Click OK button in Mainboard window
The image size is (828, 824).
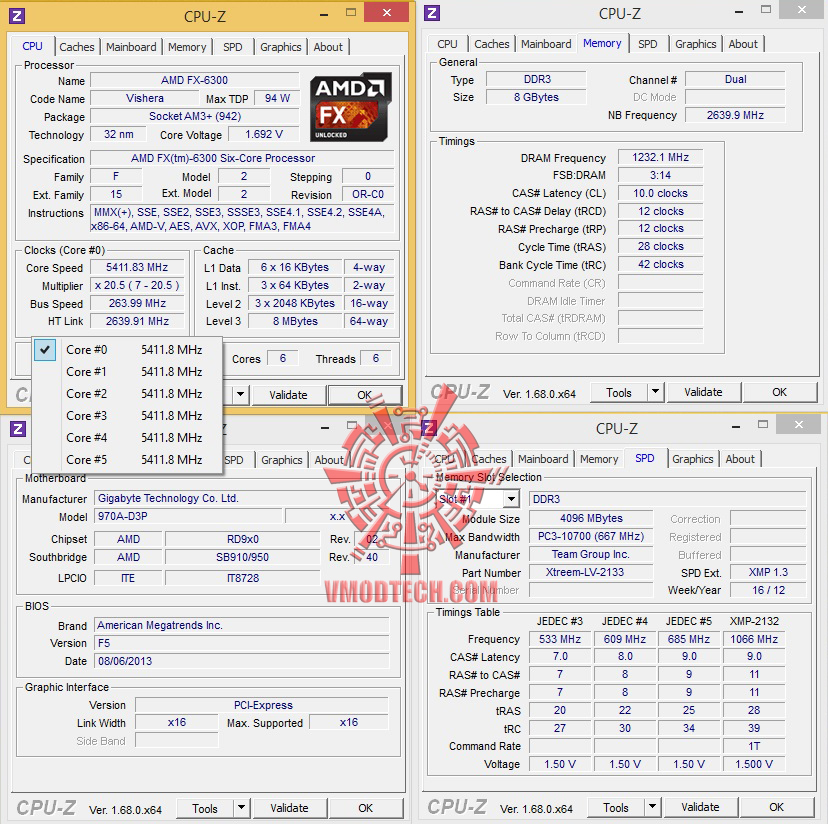[x=365, y=808]
